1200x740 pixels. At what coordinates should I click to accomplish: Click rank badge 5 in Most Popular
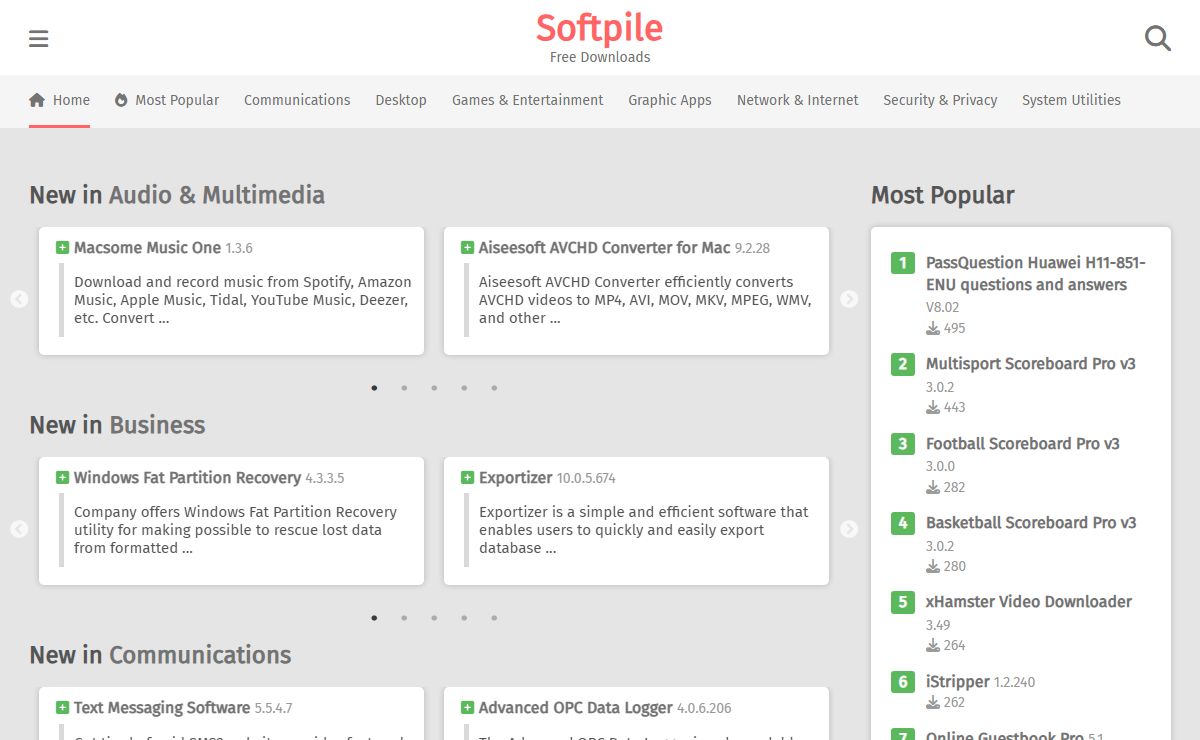(x=903, y=602)
